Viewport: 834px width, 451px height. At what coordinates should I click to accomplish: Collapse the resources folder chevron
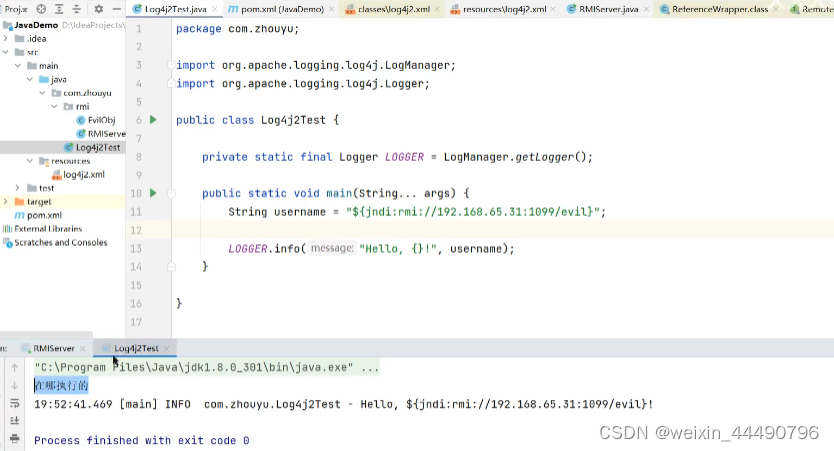click(x=30, y=161)
